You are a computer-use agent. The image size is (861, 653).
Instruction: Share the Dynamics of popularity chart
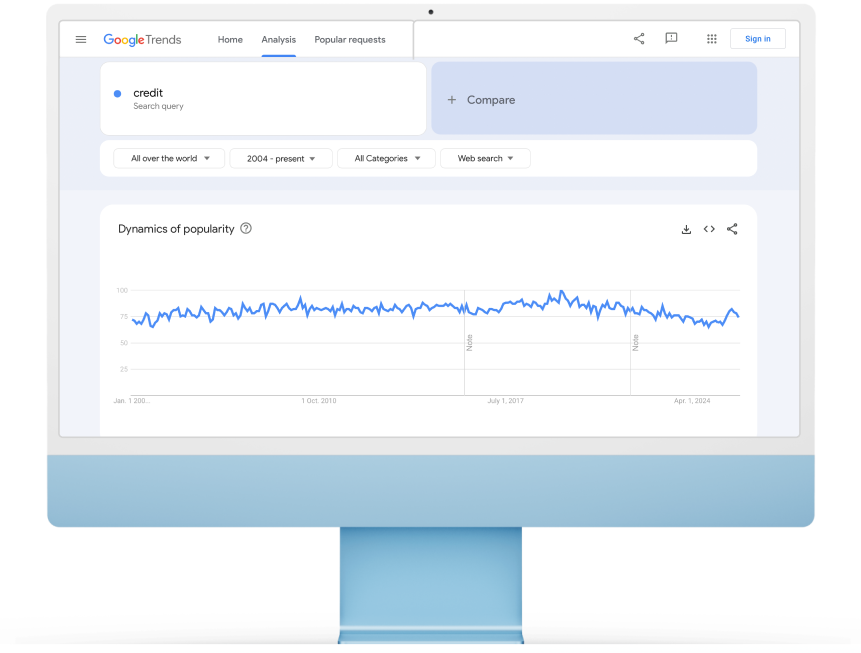[x=732, y=229]
